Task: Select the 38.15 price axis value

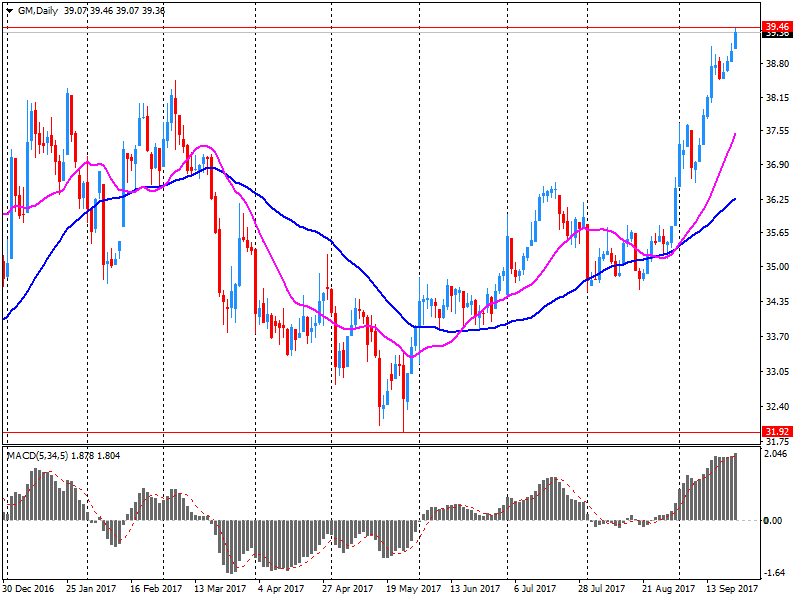Action: coord(778,97)
